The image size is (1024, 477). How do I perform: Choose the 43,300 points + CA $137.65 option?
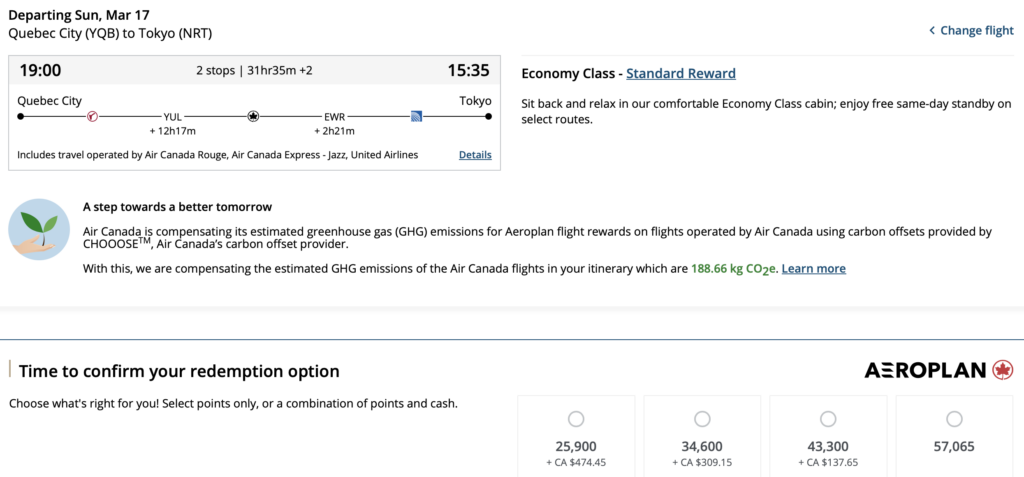(828, 419)
